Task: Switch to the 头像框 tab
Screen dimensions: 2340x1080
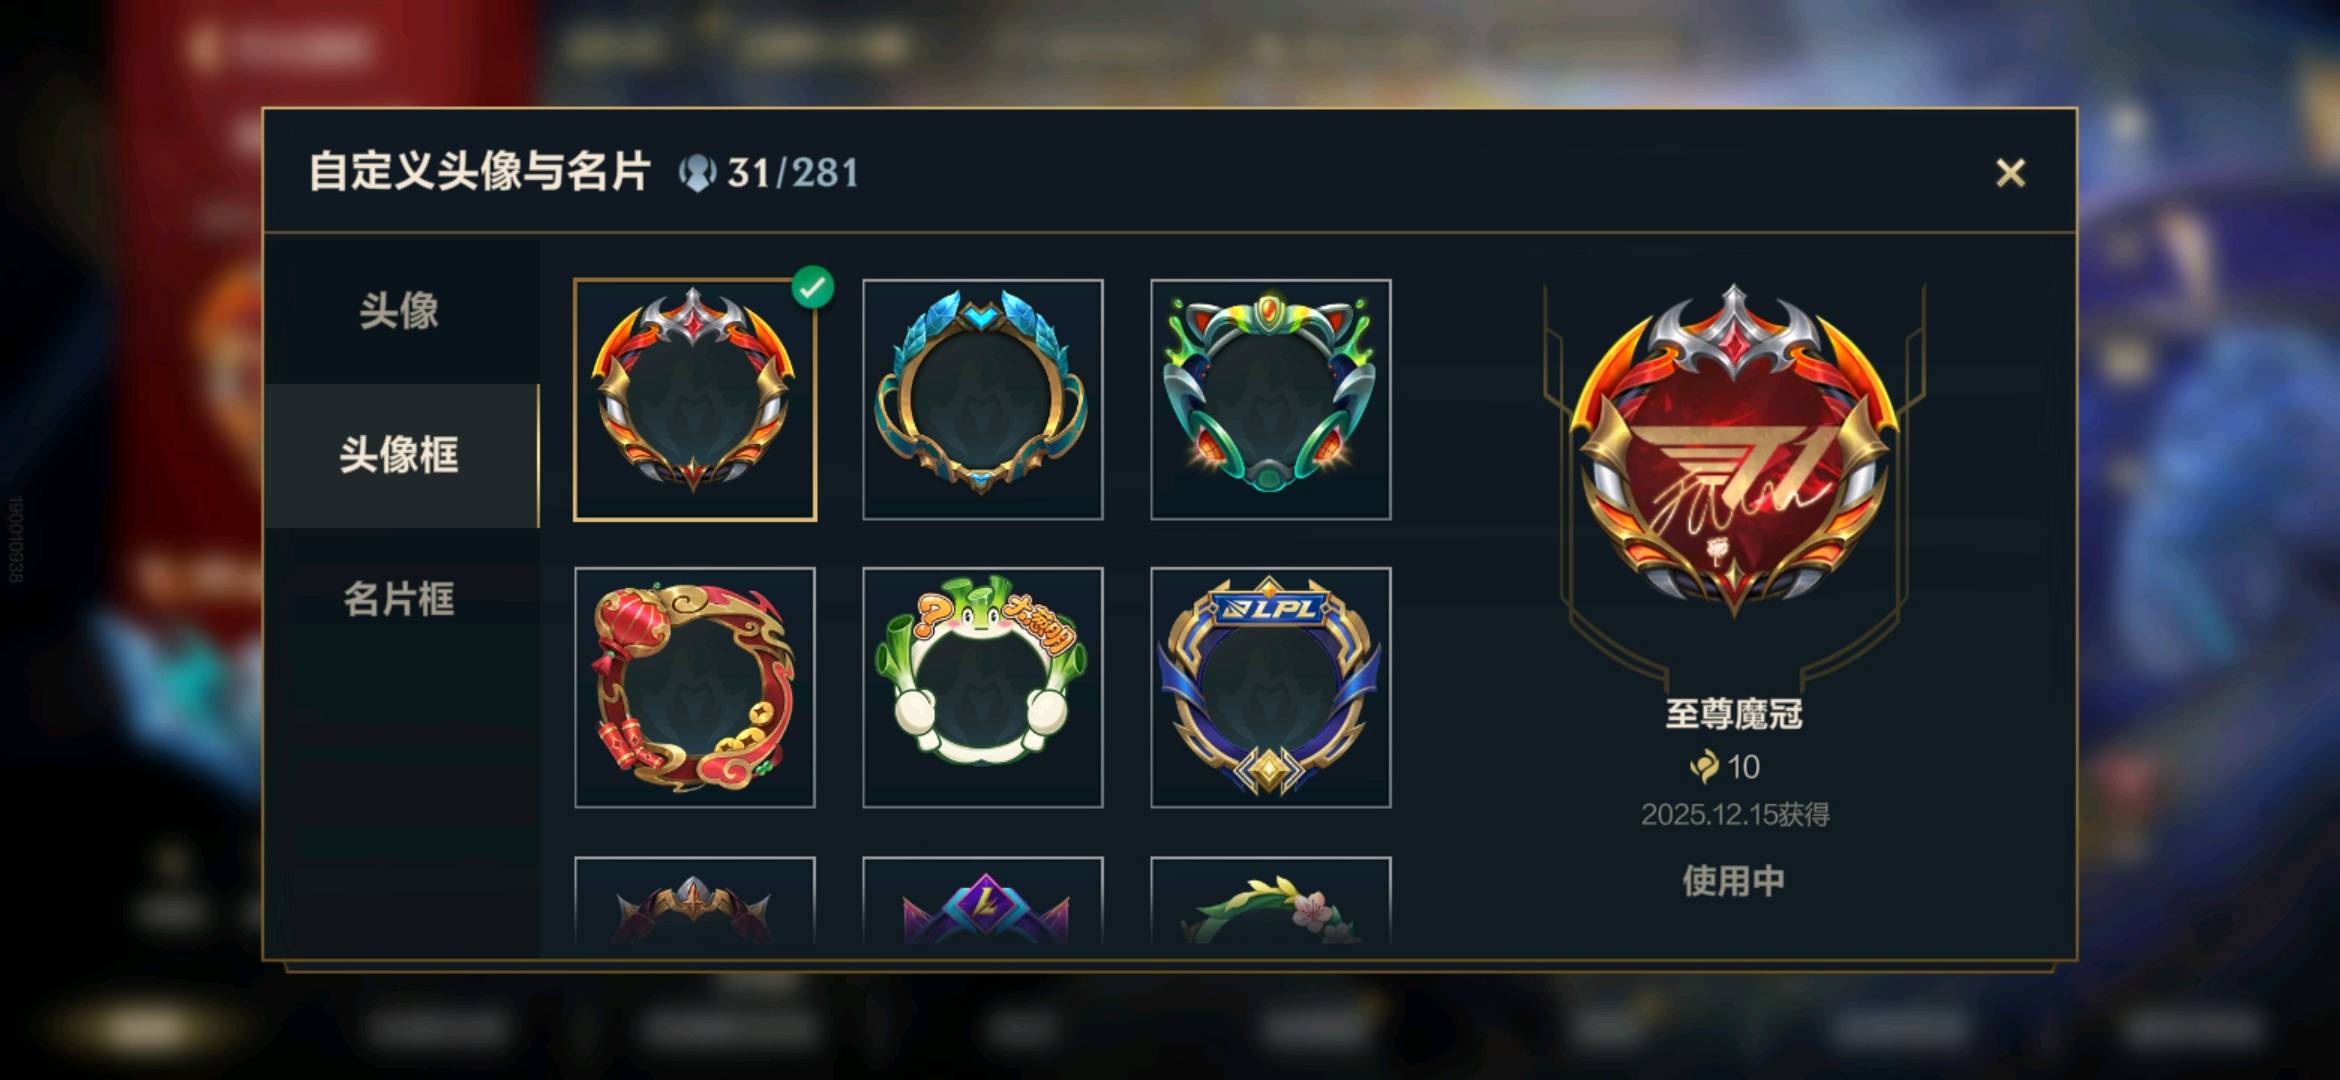Action: [x=400, y=456]
